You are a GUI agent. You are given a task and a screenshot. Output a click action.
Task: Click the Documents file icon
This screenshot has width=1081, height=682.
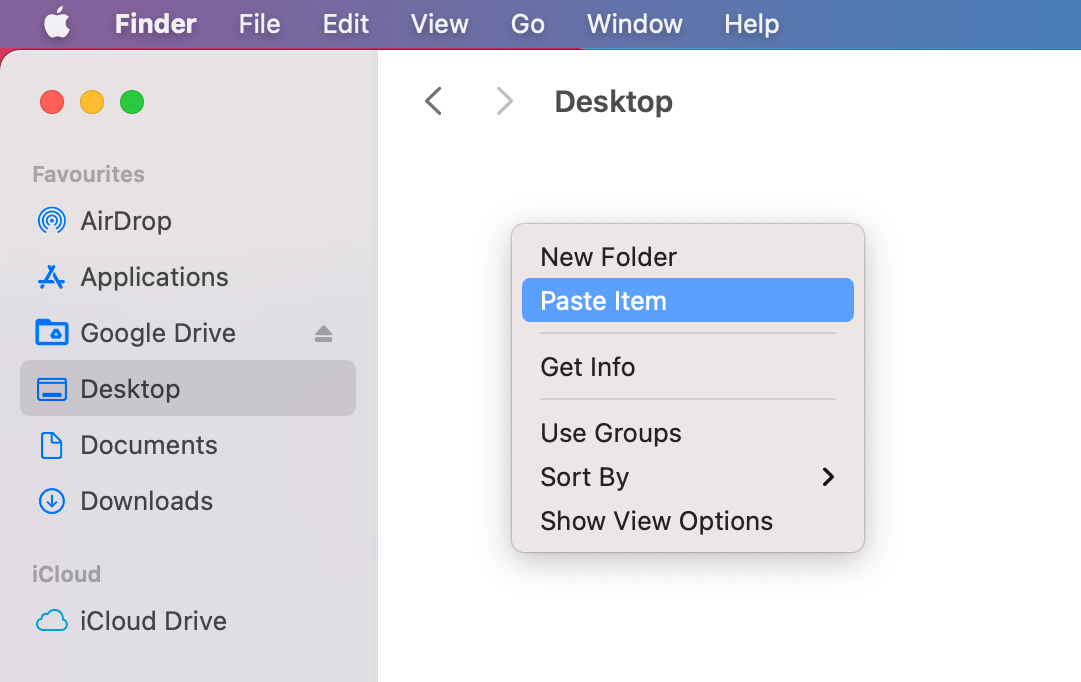(51, 445)
